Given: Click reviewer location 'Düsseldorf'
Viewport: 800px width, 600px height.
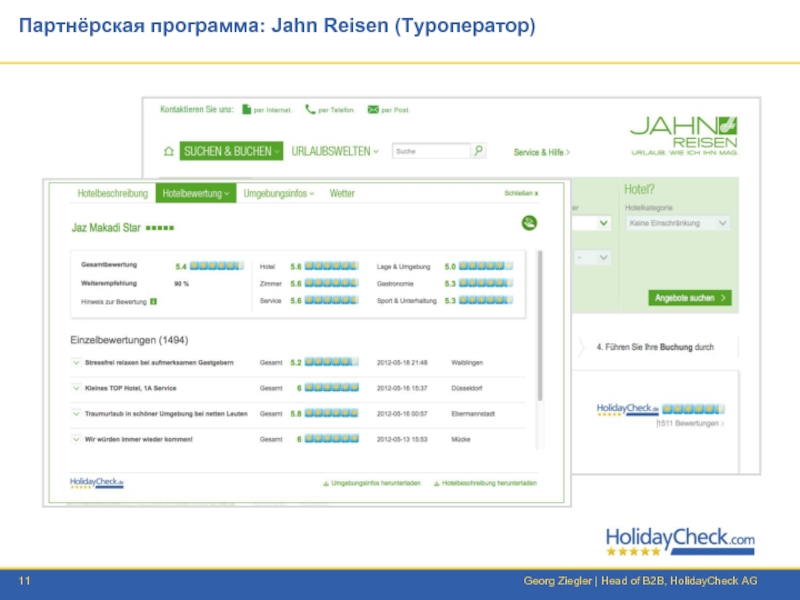Looking at the screenshot, I should pyautogui.click(x=467, y=388).
